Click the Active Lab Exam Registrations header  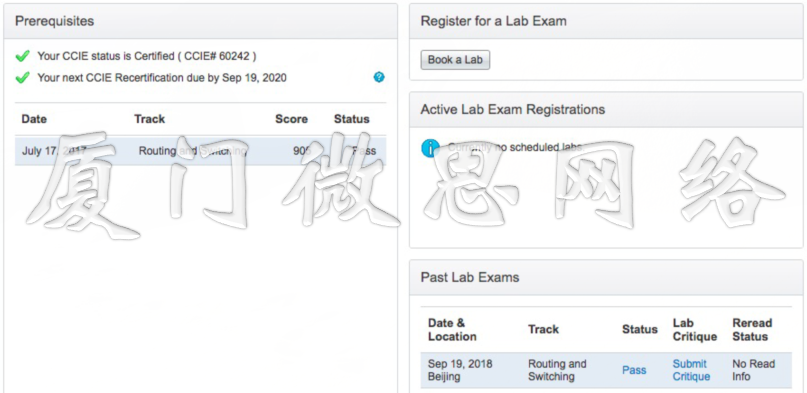click(606, 110)
